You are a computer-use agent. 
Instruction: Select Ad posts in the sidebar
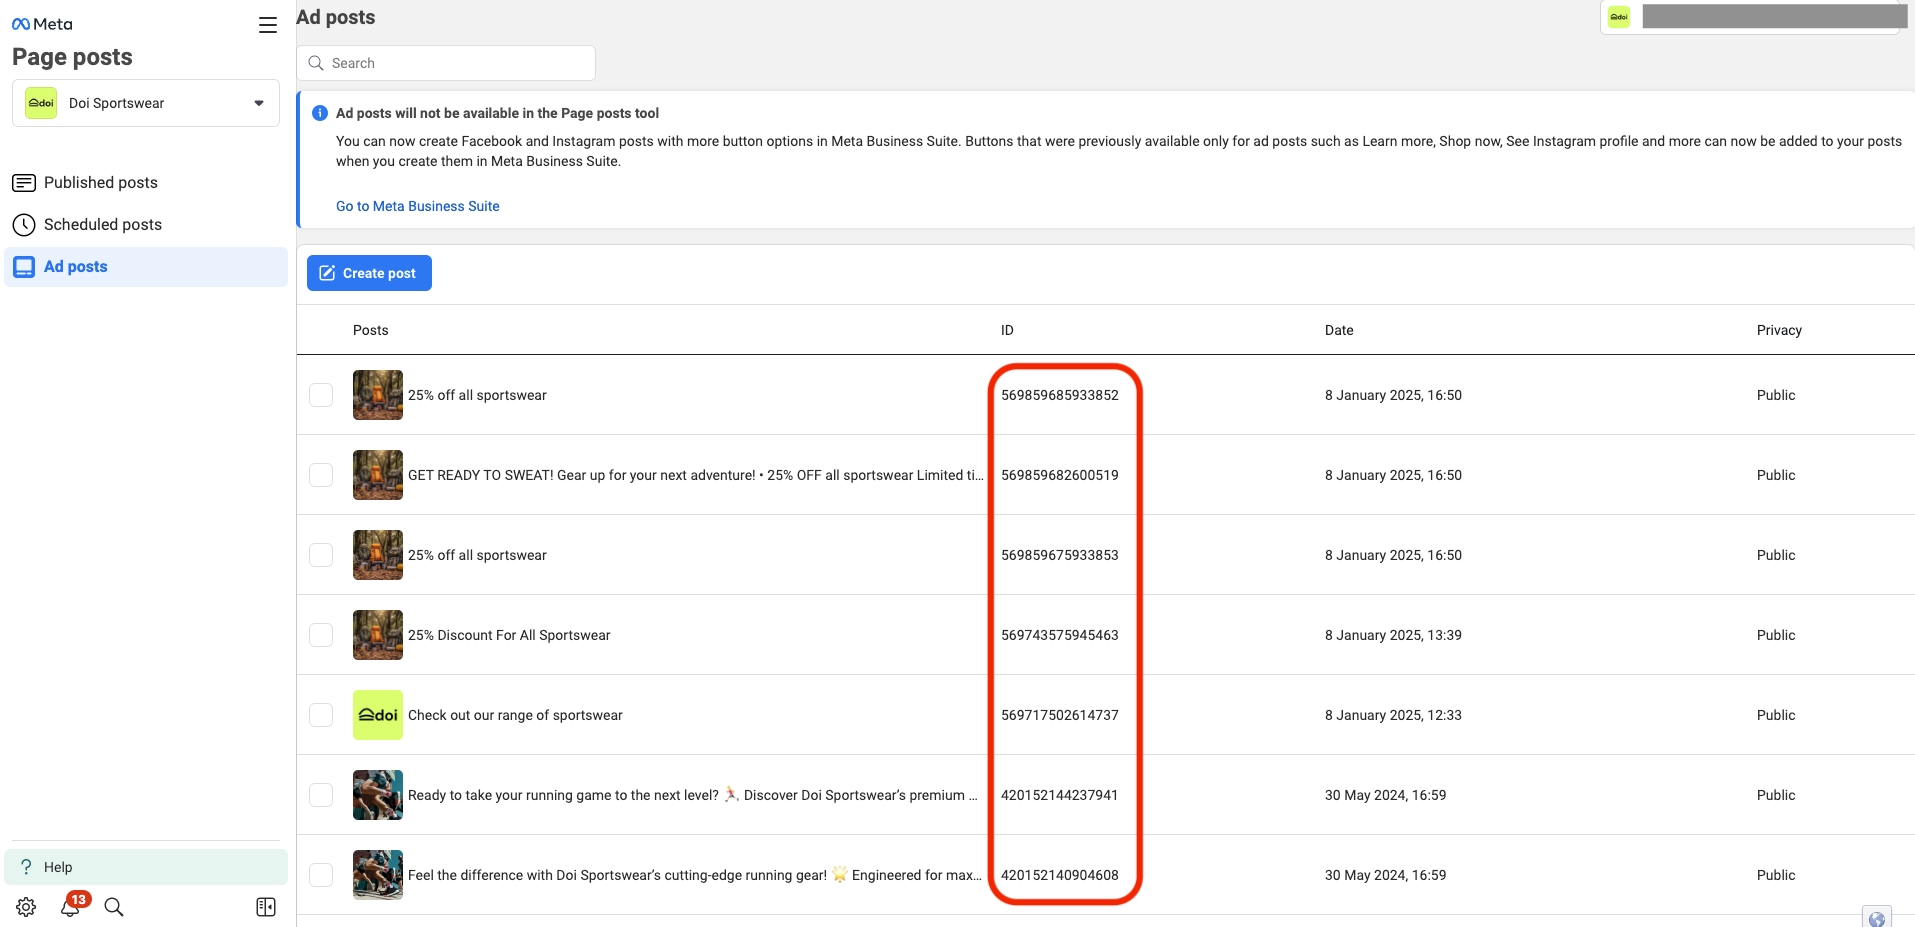click(75, 267)
